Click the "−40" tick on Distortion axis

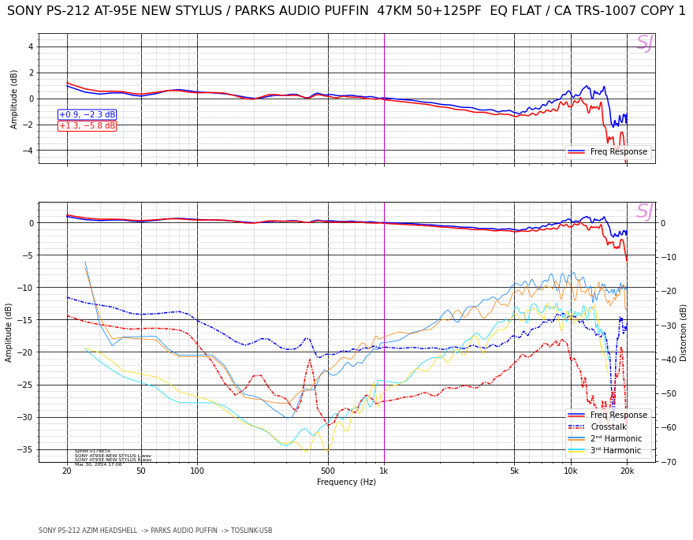[x=668, y=359]
